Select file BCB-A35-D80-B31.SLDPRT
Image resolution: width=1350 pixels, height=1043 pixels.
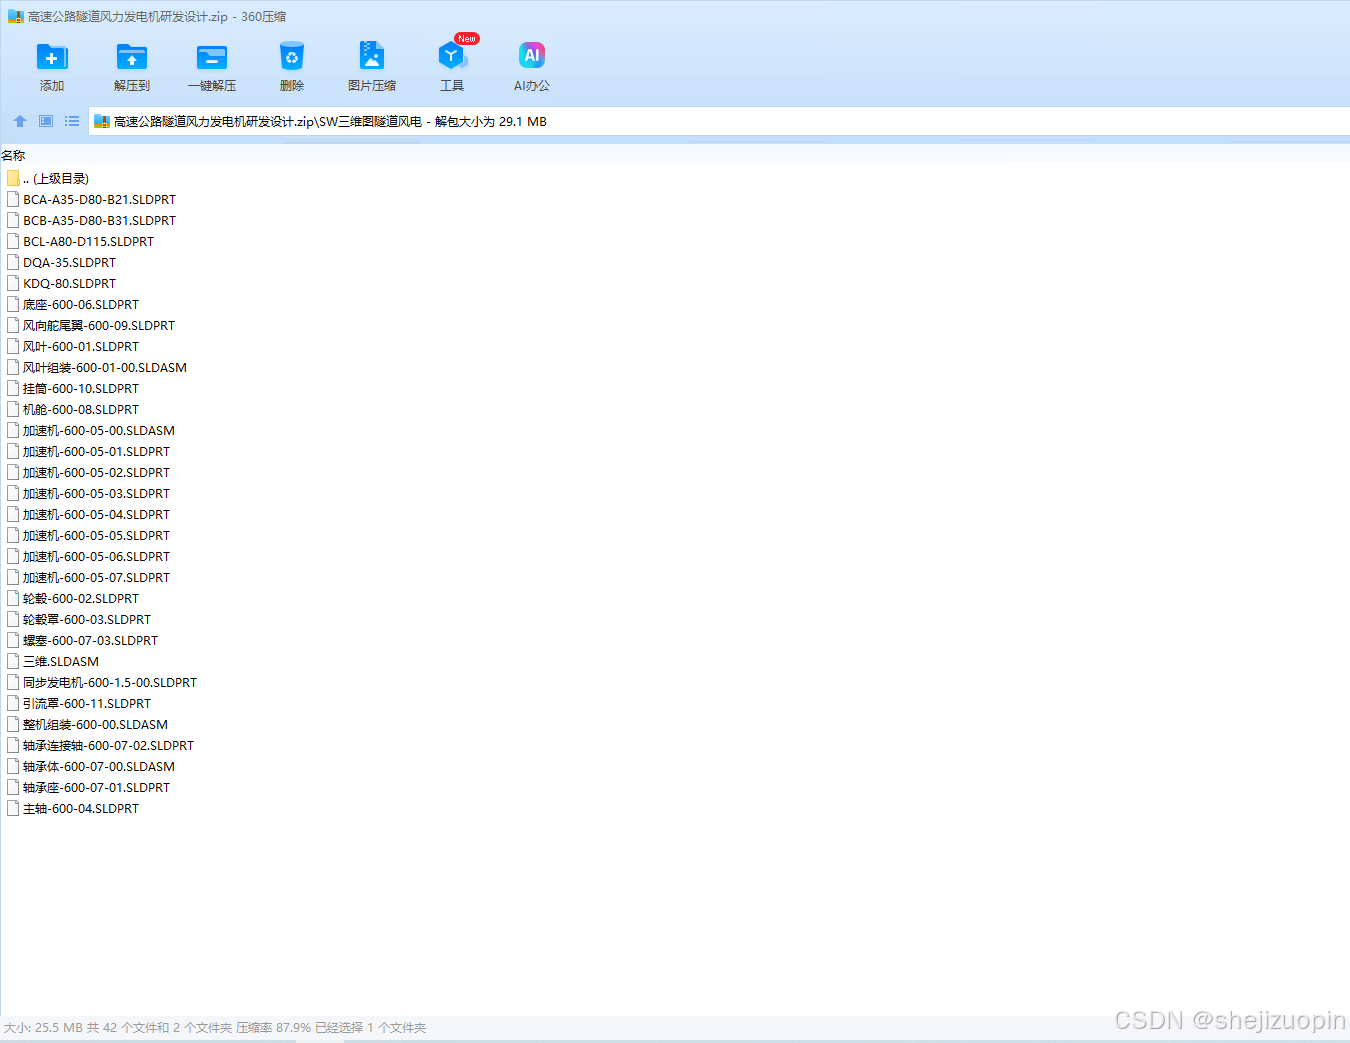[92, 220]
